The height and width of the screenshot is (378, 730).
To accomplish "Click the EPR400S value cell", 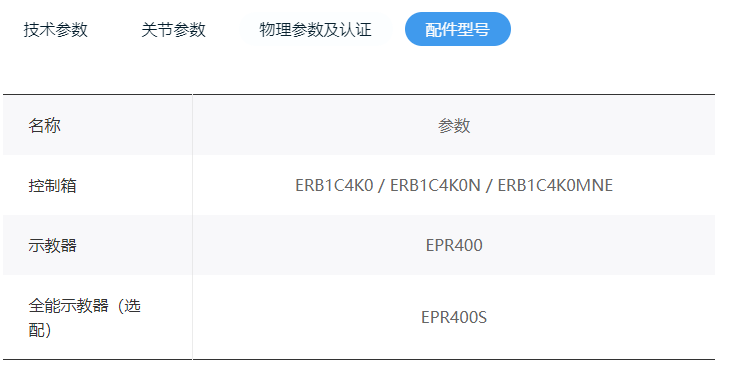I will (x=454, y=317).
